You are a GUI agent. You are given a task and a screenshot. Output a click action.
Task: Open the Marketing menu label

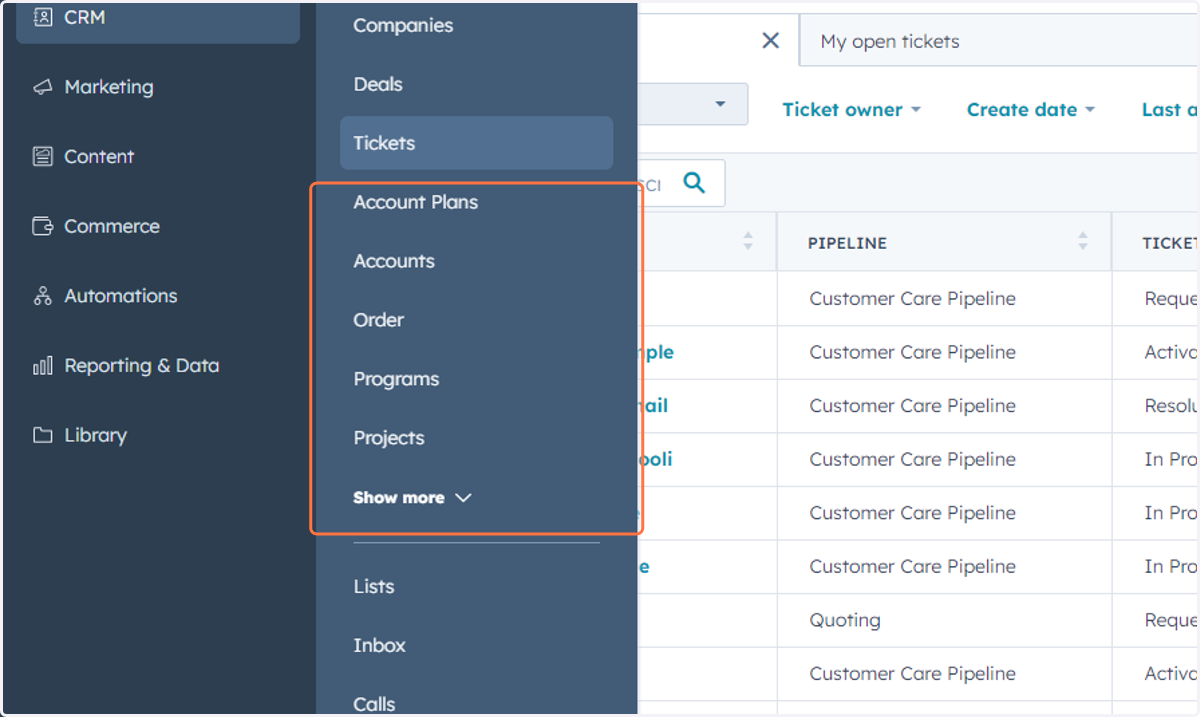109,87
